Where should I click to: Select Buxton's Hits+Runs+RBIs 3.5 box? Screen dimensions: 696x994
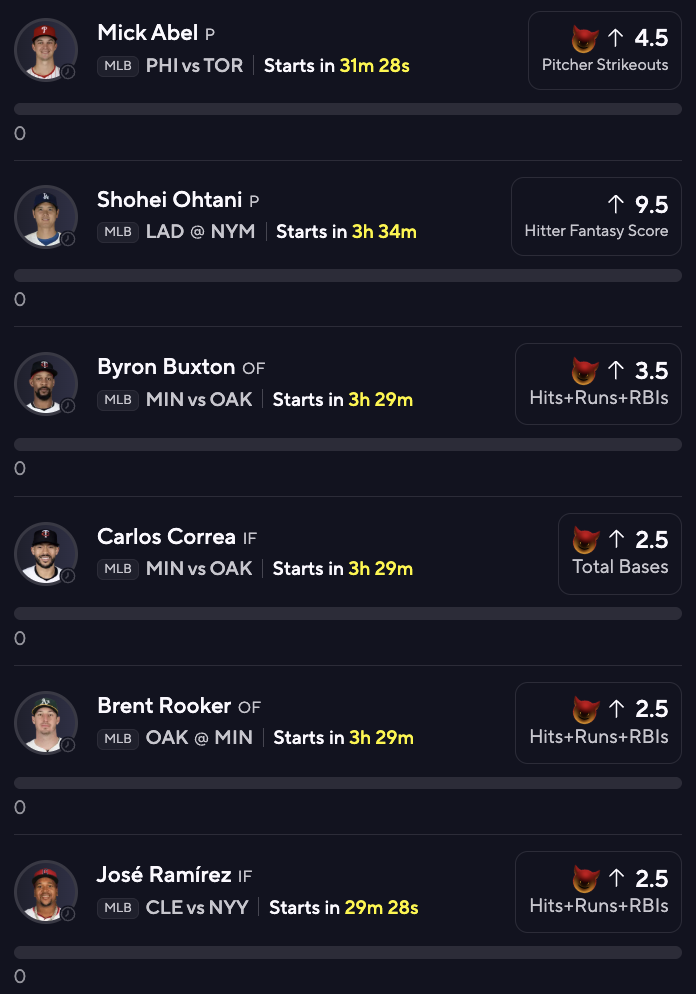(x=598, y=384)
